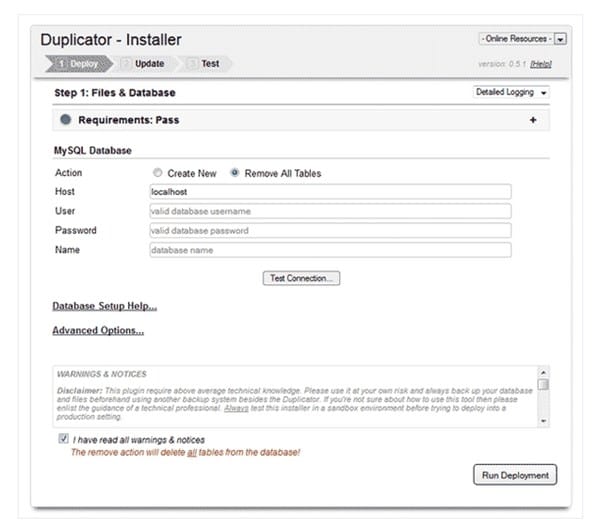Select the Remove All Tables radio button
The width and height of the screenshot is (600, 530).
[235, 173]
